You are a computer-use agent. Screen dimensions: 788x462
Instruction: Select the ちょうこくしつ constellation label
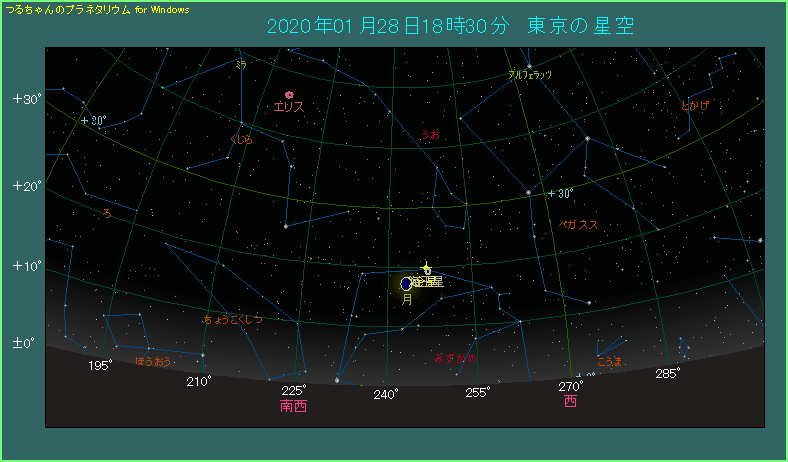[x=232, y=319]
